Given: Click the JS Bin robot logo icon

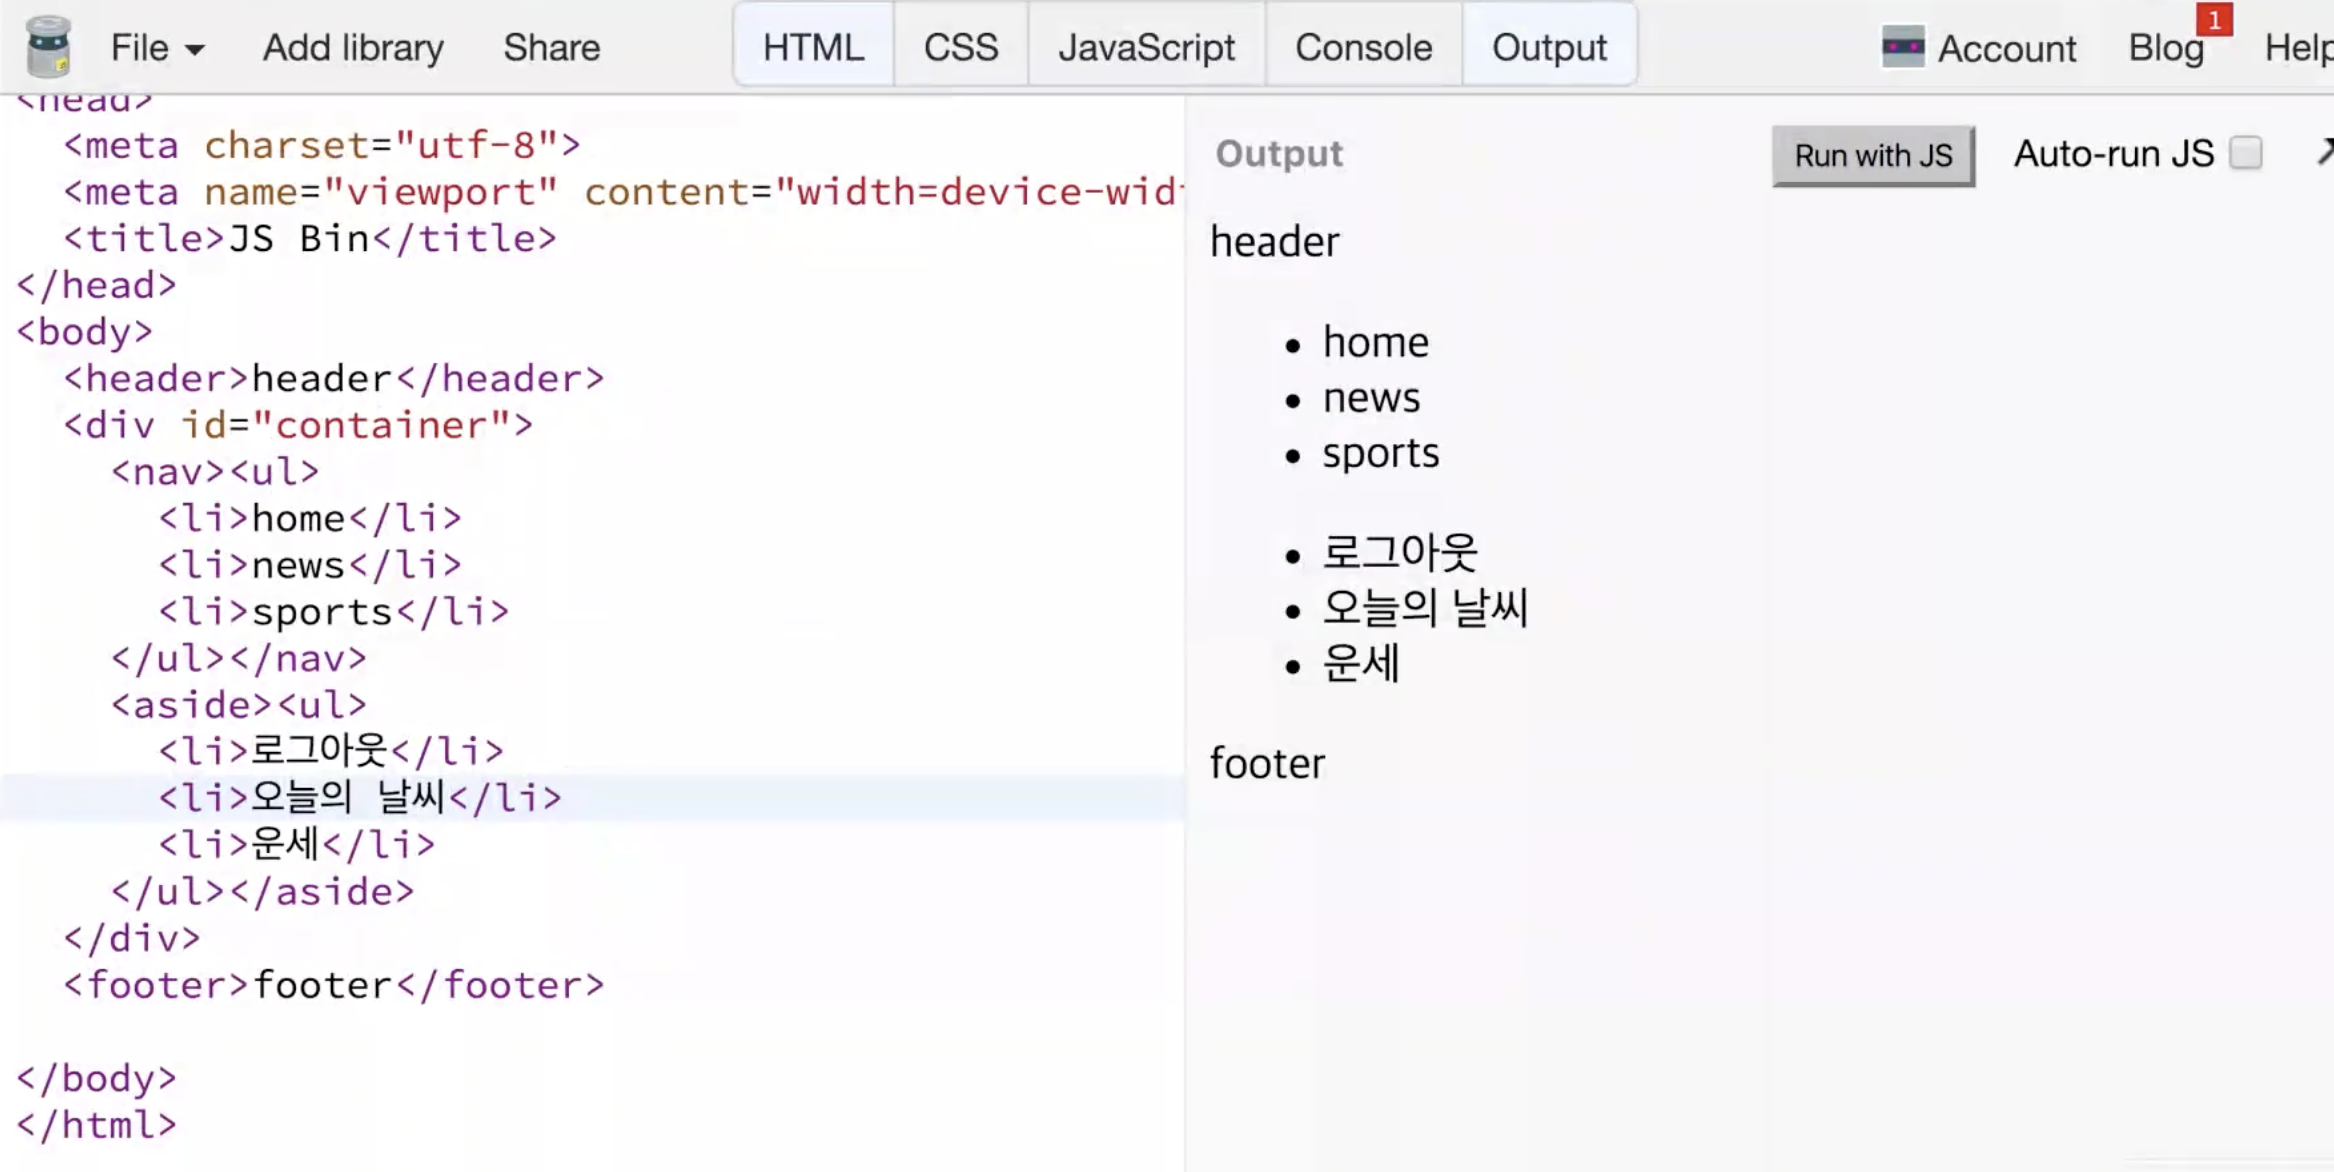Looking at the screenshot, I should click(48, 46).
